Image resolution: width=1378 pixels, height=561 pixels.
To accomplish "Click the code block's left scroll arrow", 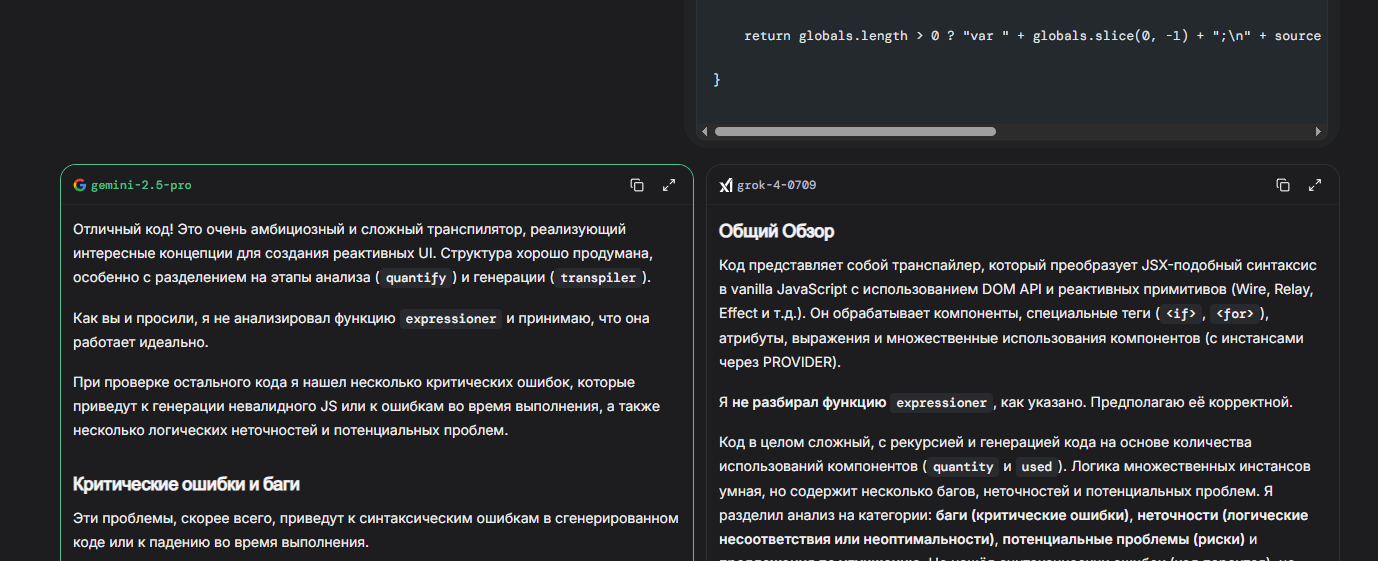I will point(704,131).
